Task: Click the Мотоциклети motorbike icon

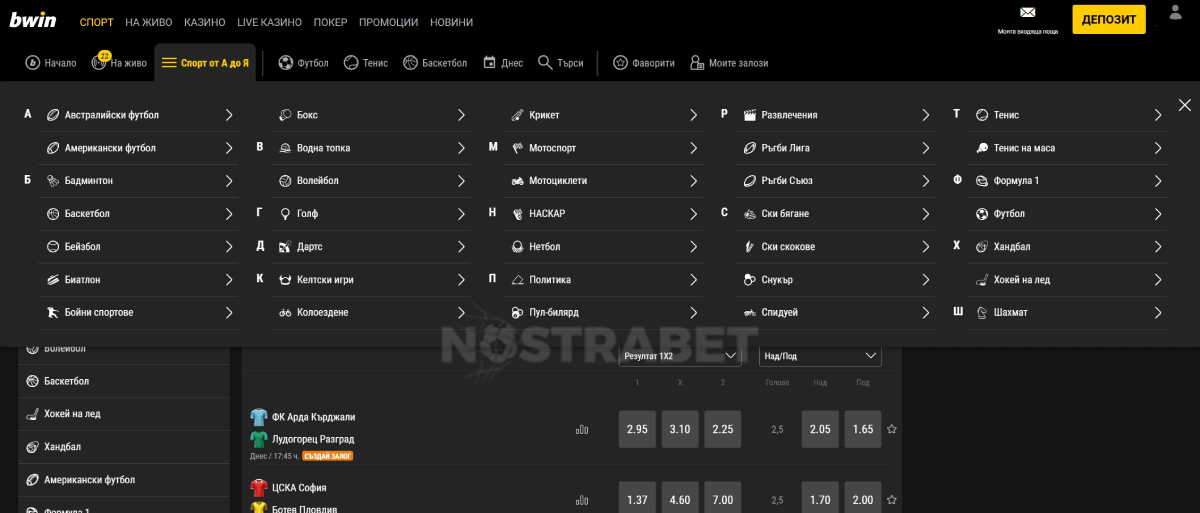Action: 517,181
